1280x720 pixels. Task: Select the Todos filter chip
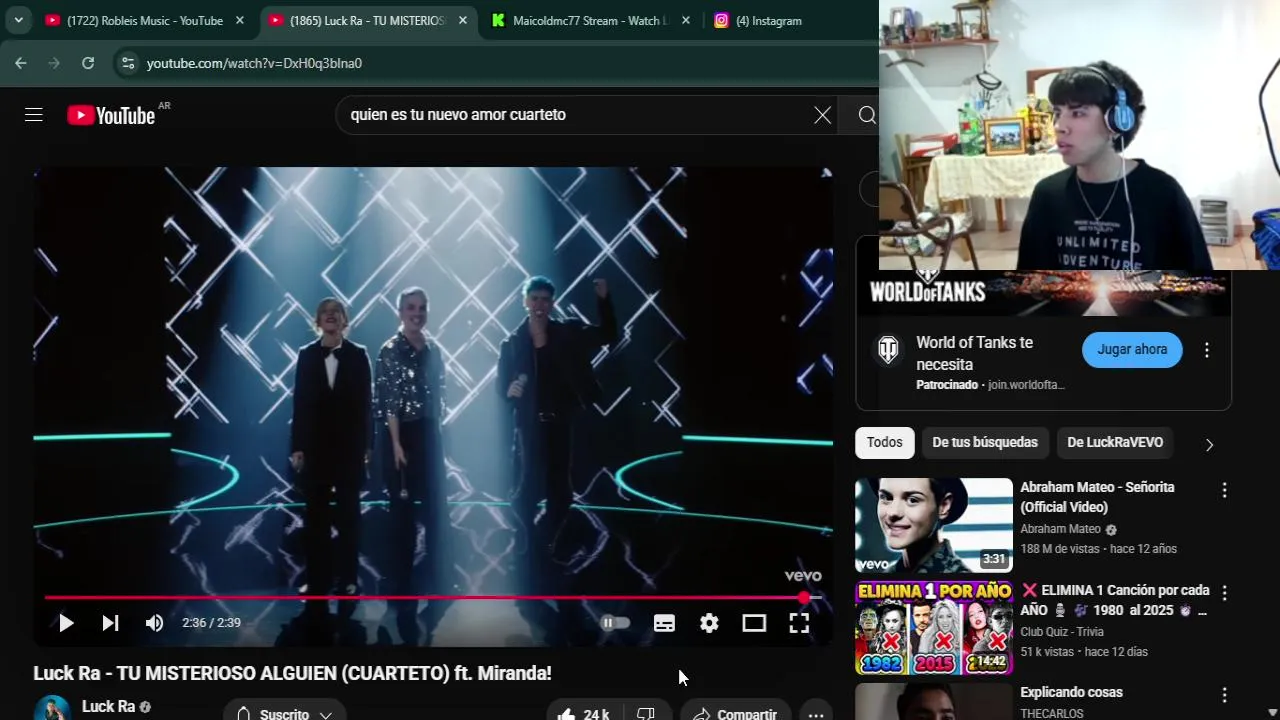(x=884, y=442)
